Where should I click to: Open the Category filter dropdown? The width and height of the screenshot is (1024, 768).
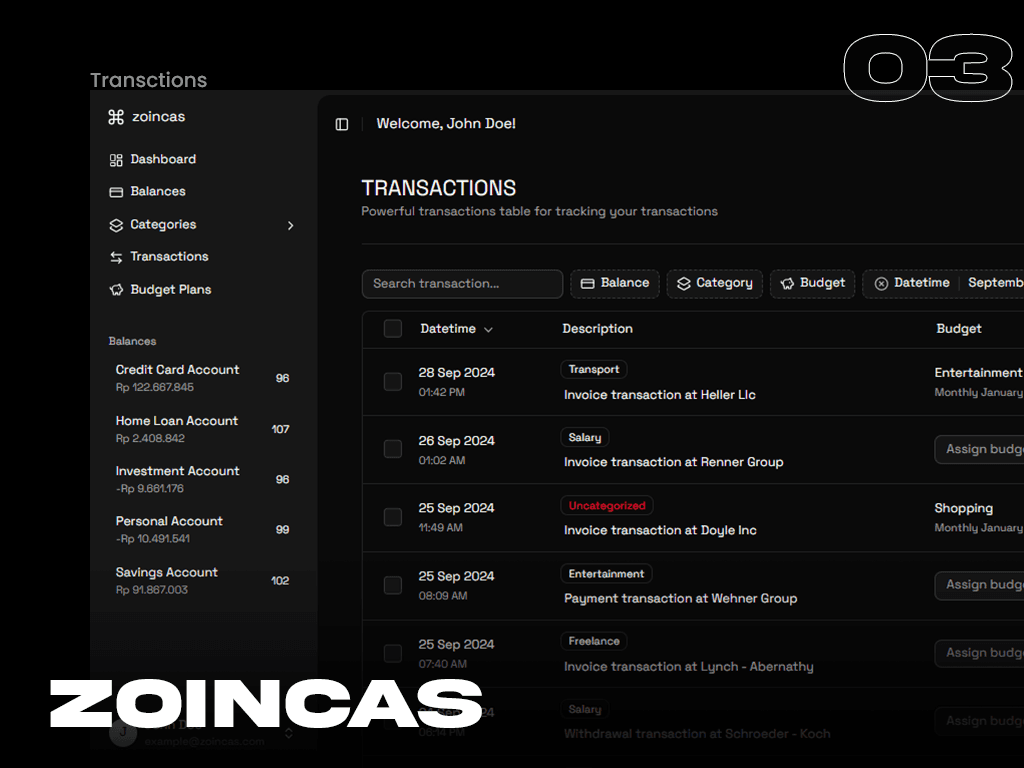pyautogui.click(x=714, y=284)
